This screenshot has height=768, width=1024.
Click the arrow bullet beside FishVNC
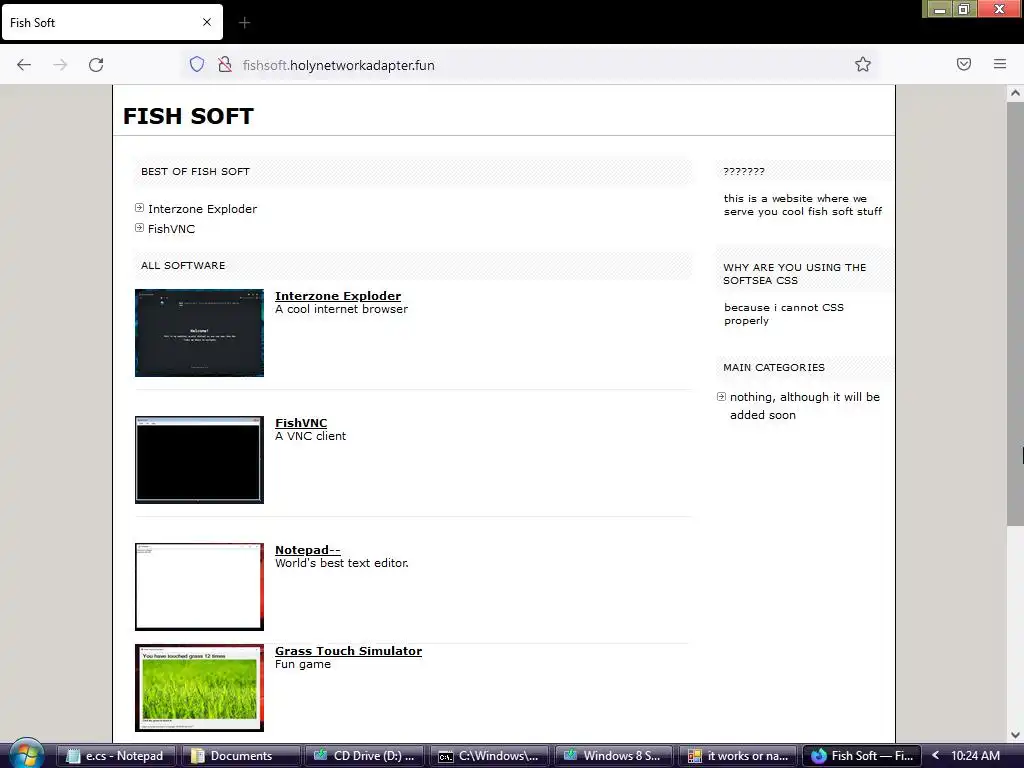point(139,228)
